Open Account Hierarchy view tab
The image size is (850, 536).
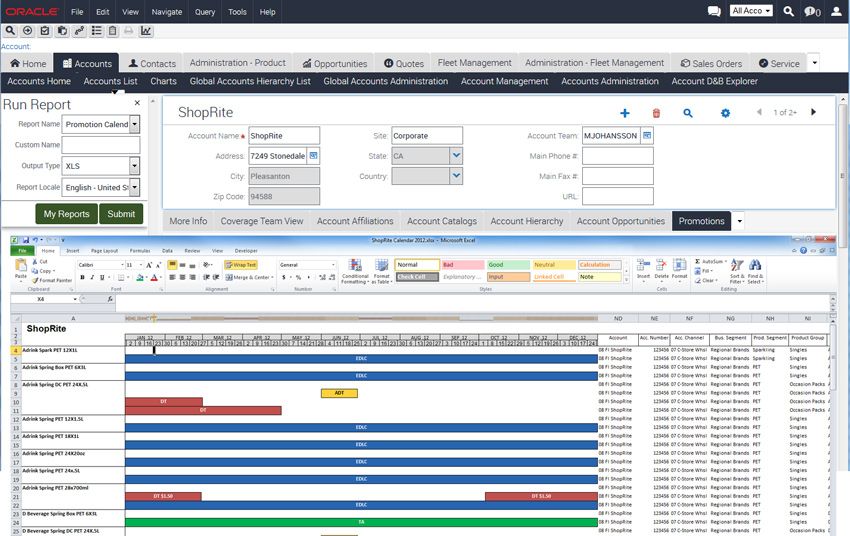coord(527,221)
